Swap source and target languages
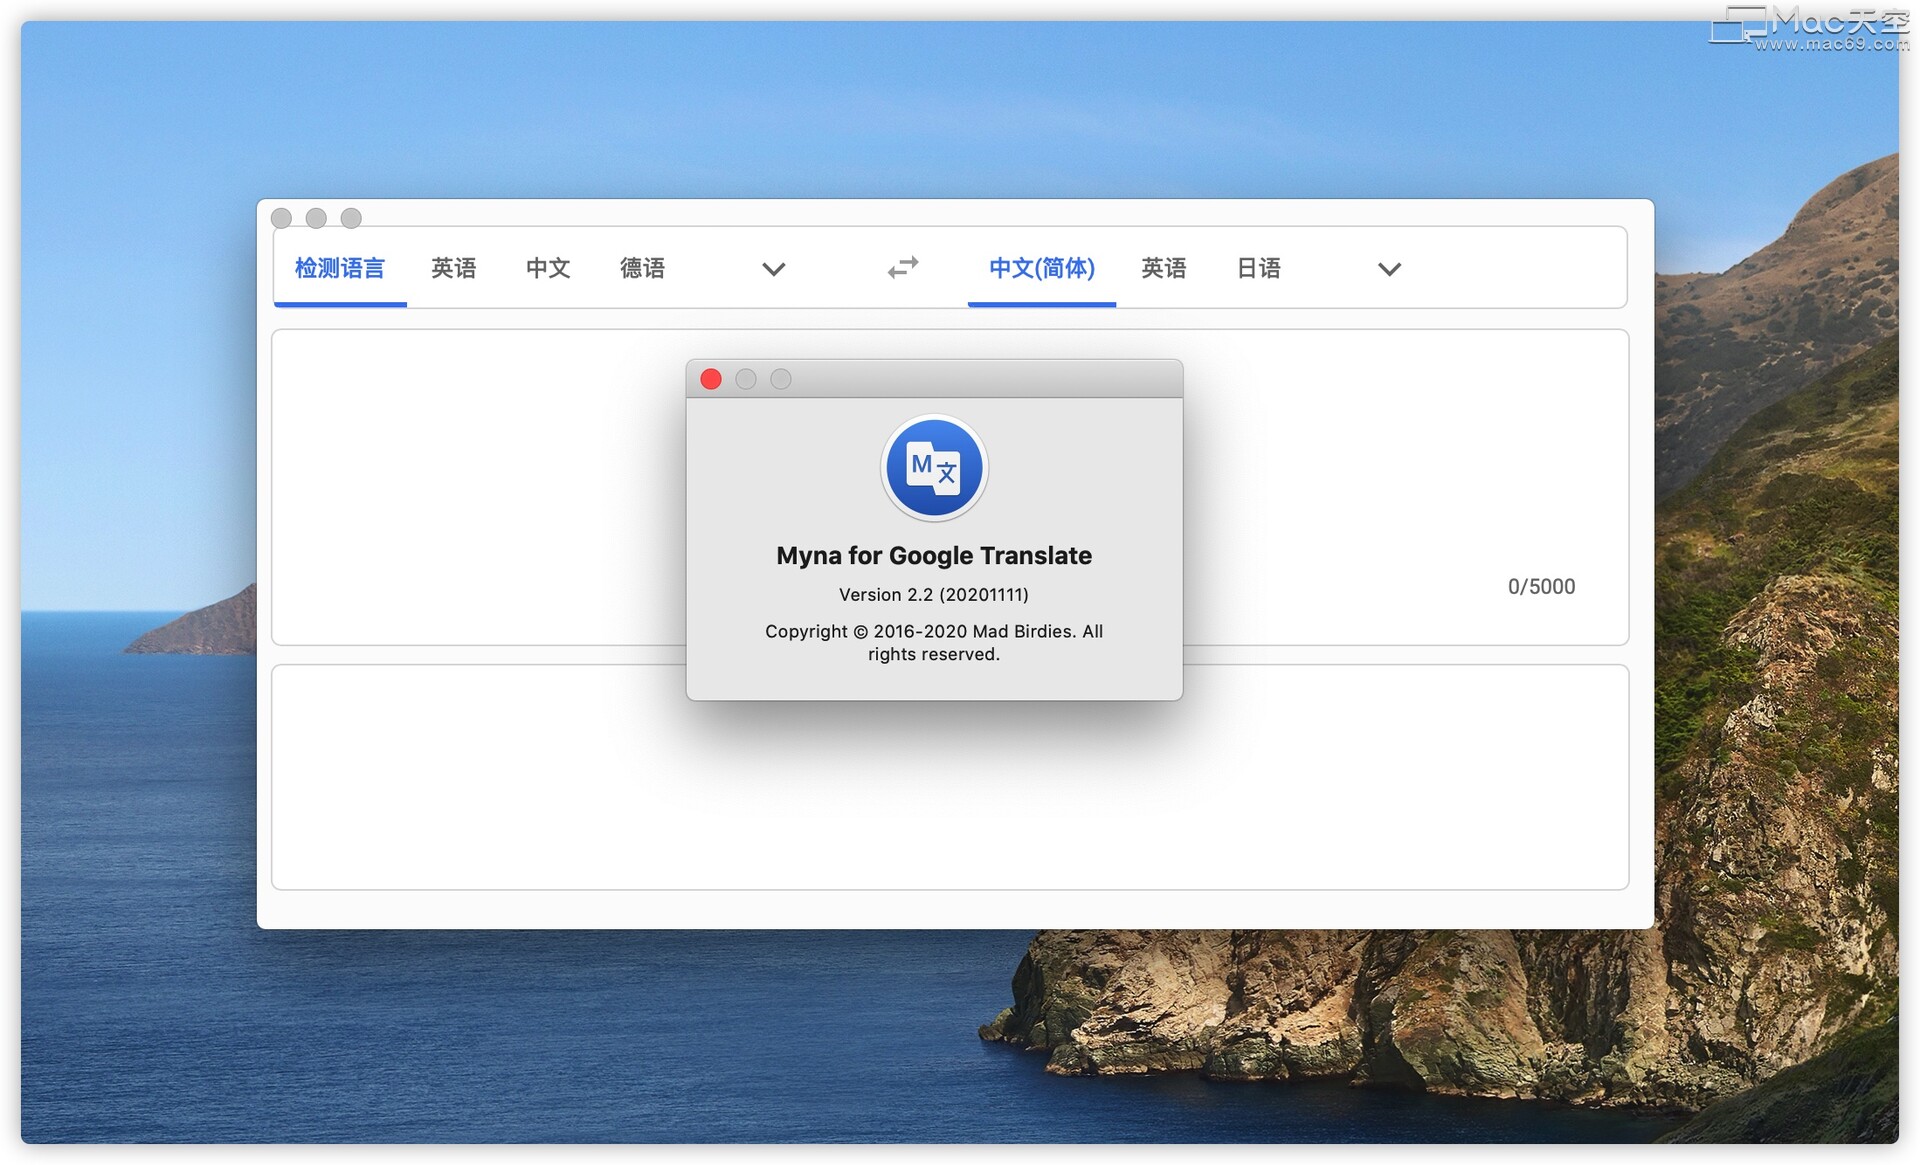Viewport: 1920px width, 1165px height. pos(903,268)
